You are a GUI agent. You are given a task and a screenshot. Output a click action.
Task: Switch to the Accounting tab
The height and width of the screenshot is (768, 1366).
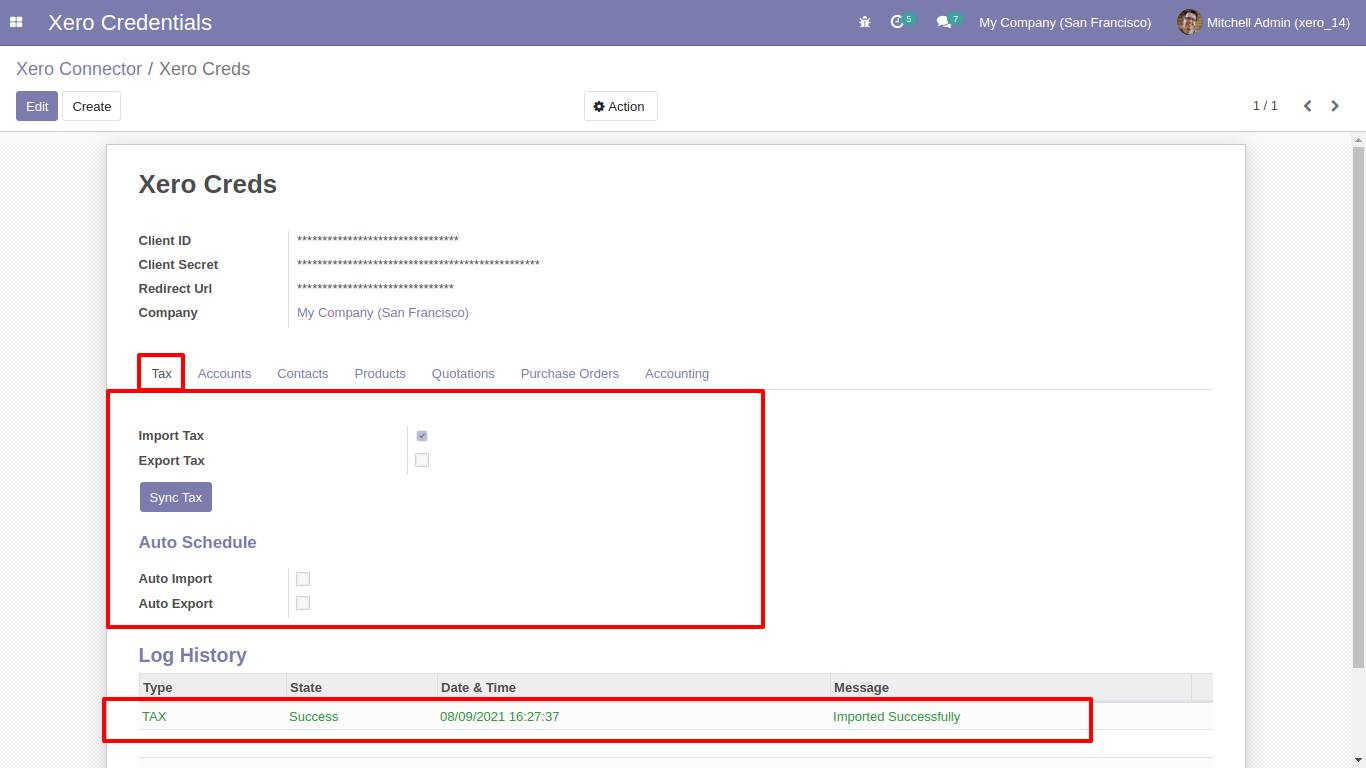pos(677,373)
